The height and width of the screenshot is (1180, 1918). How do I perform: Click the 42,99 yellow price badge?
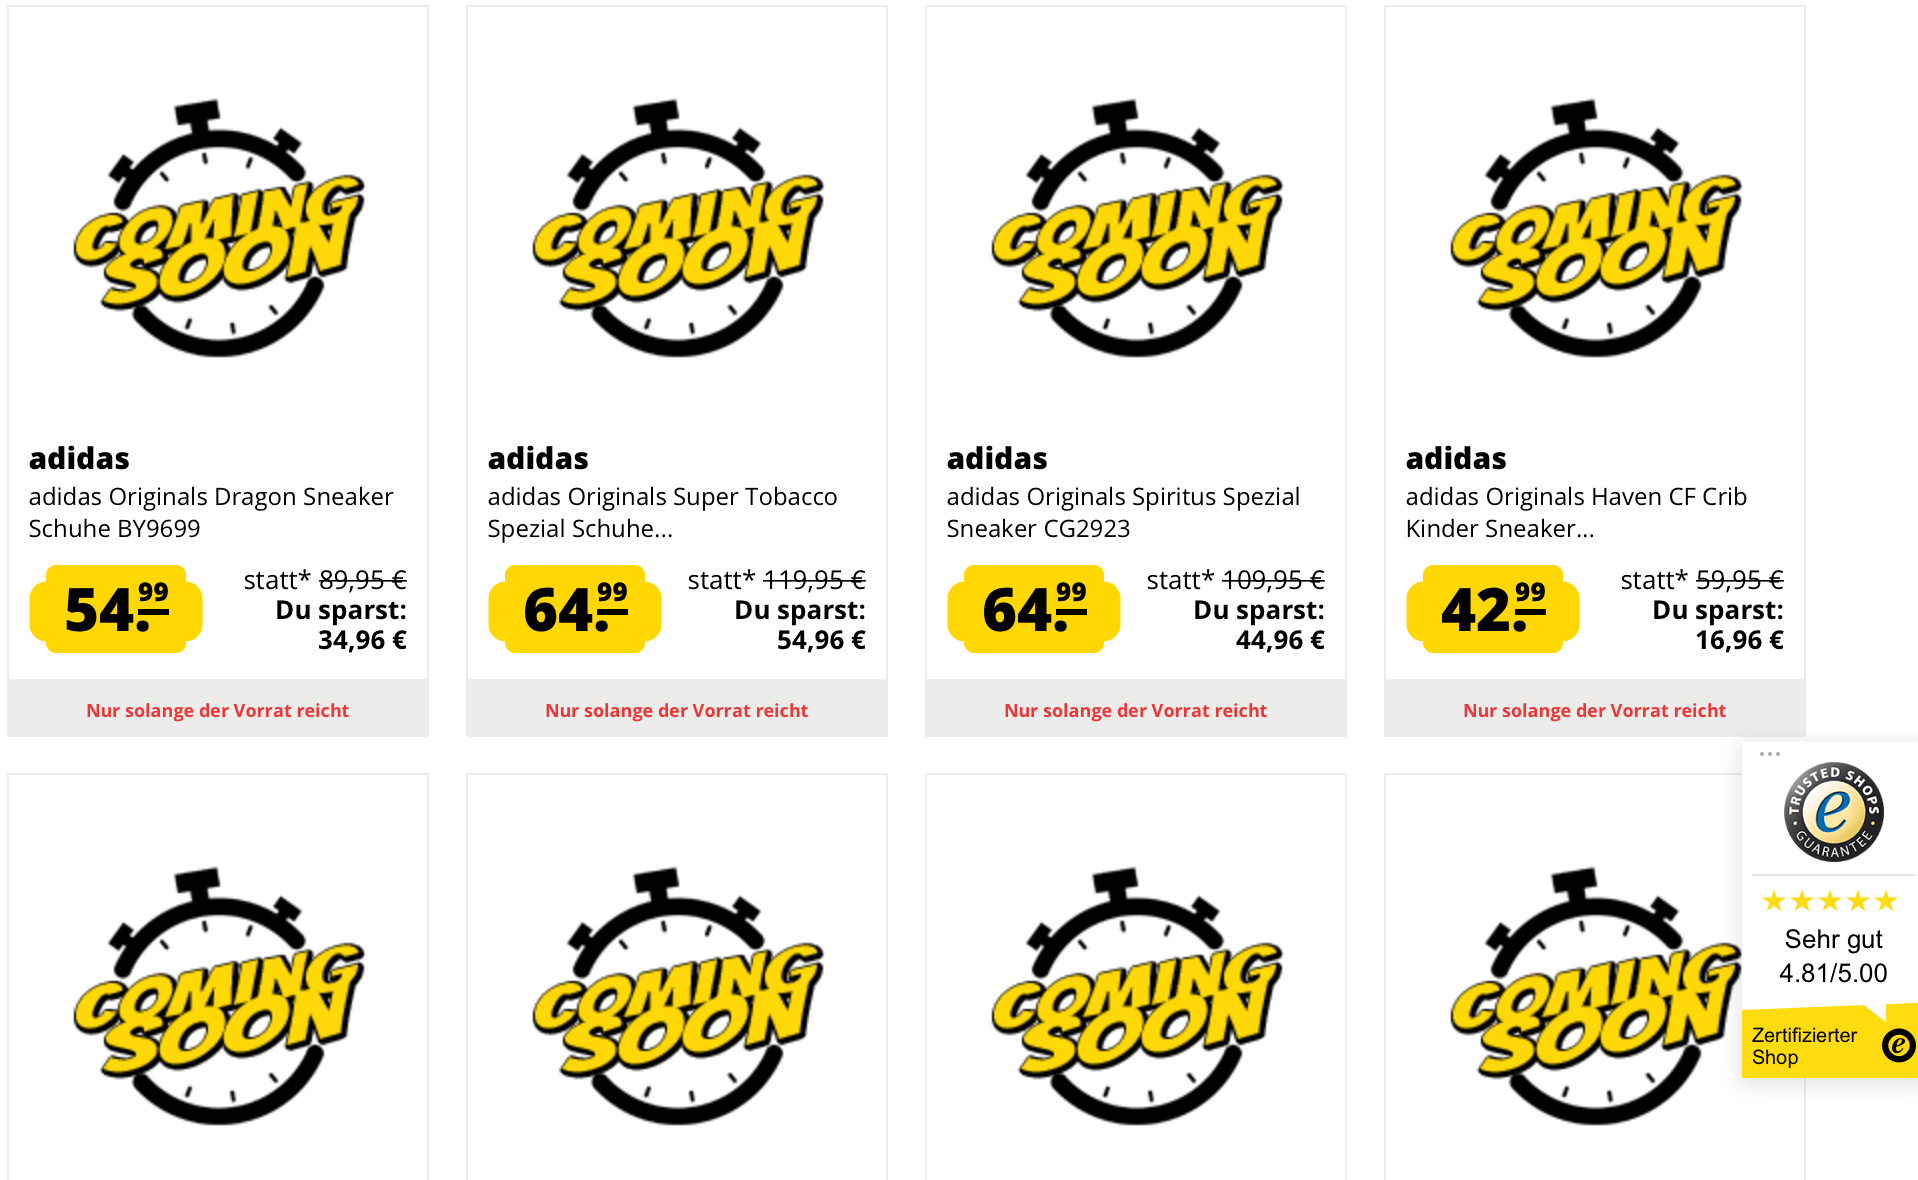pos(1492,609)
